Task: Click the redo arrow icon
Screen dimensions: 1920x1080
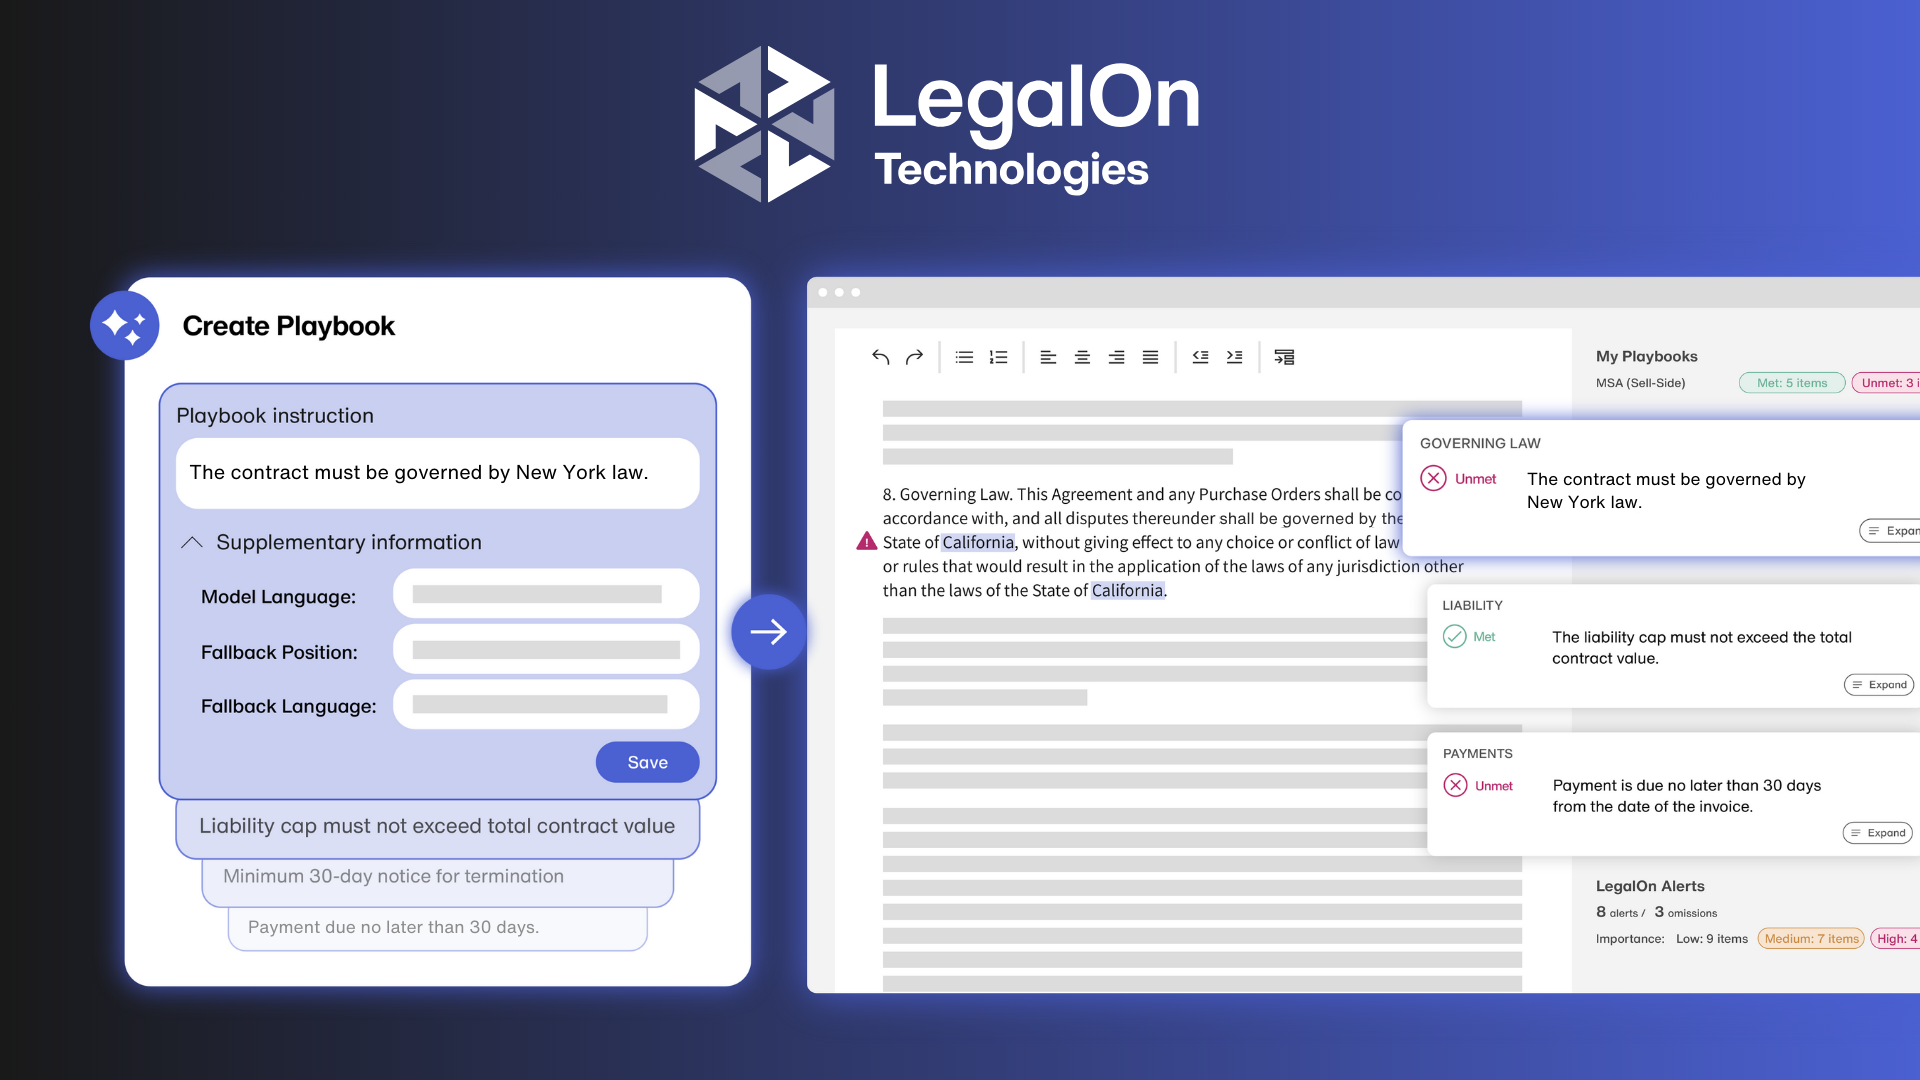Action: point(914,356)
